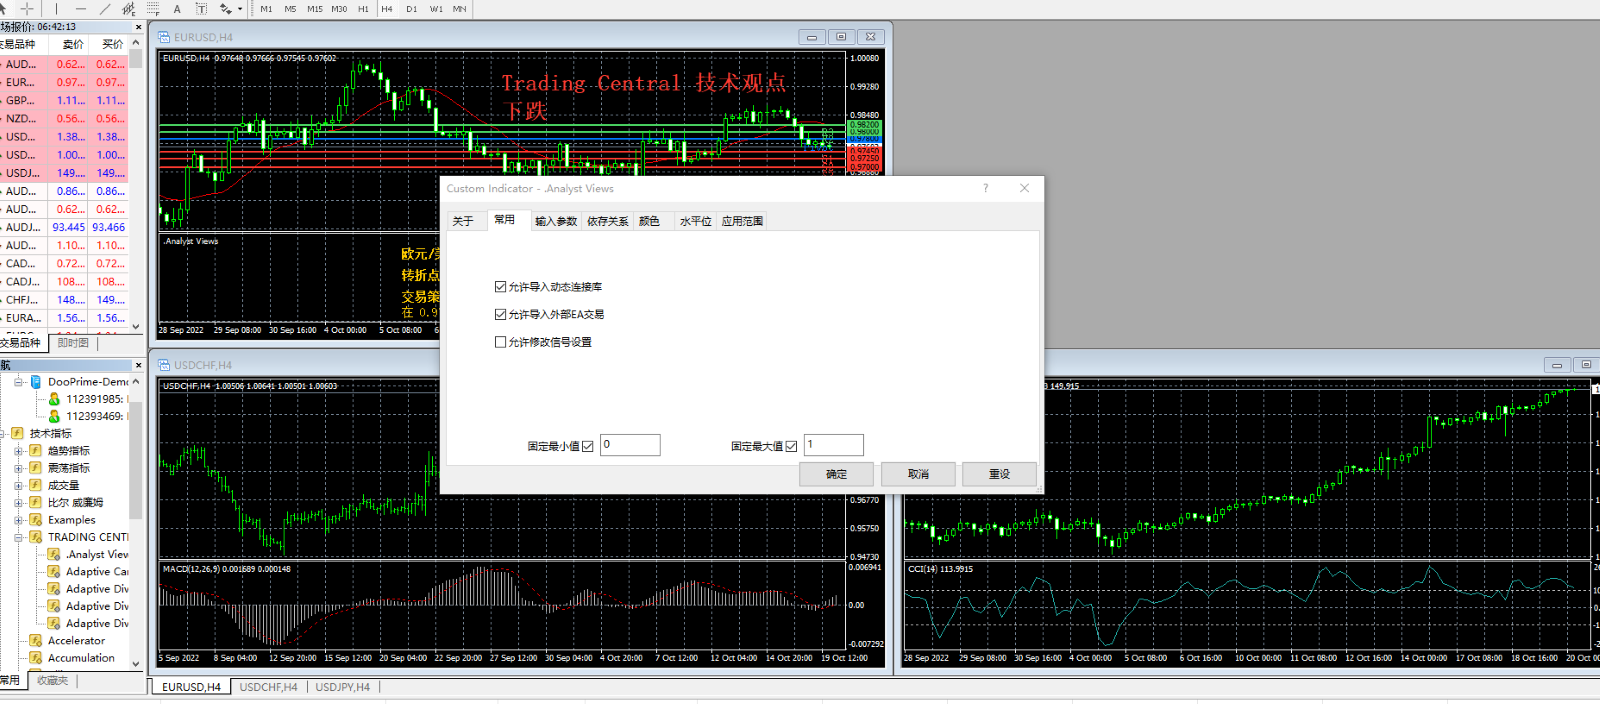Select the text label tool
1600x704 pixels.
point(201,9)
